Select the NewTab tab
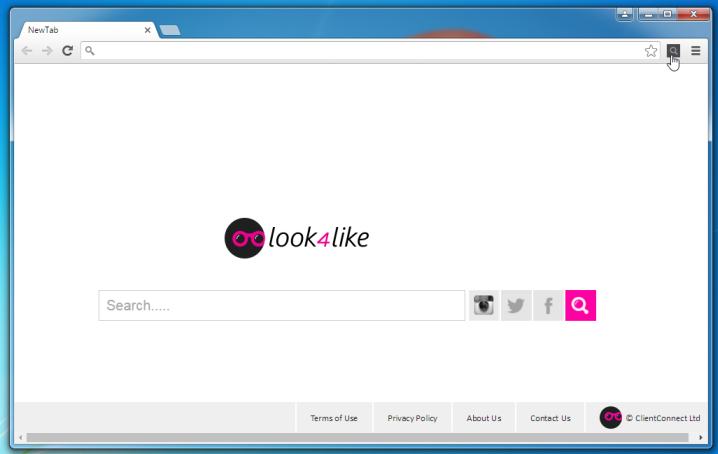Screen dimensions: 718x454 tap(87, 30)
